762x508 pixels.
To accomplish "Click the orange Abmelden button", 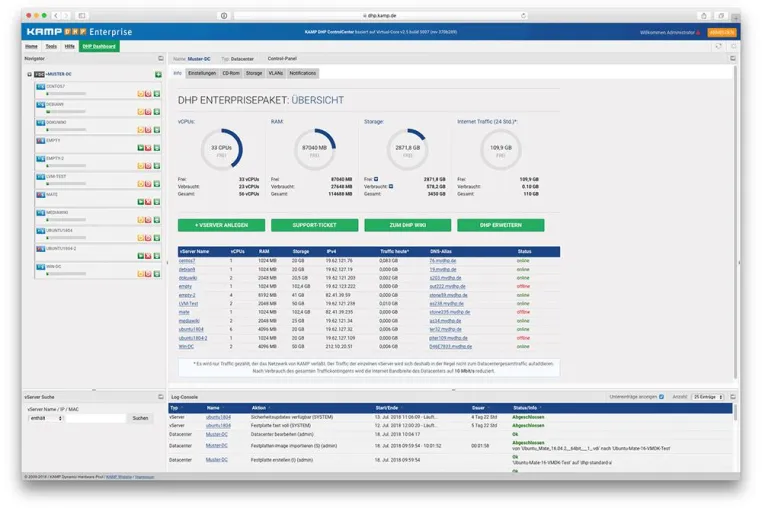I will [x=722, y=33].
